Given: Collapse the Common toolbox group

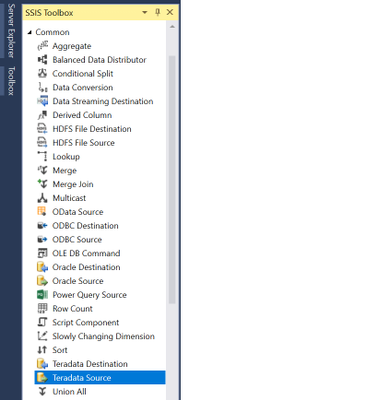Looking at the screenshot, I should 30,32.
